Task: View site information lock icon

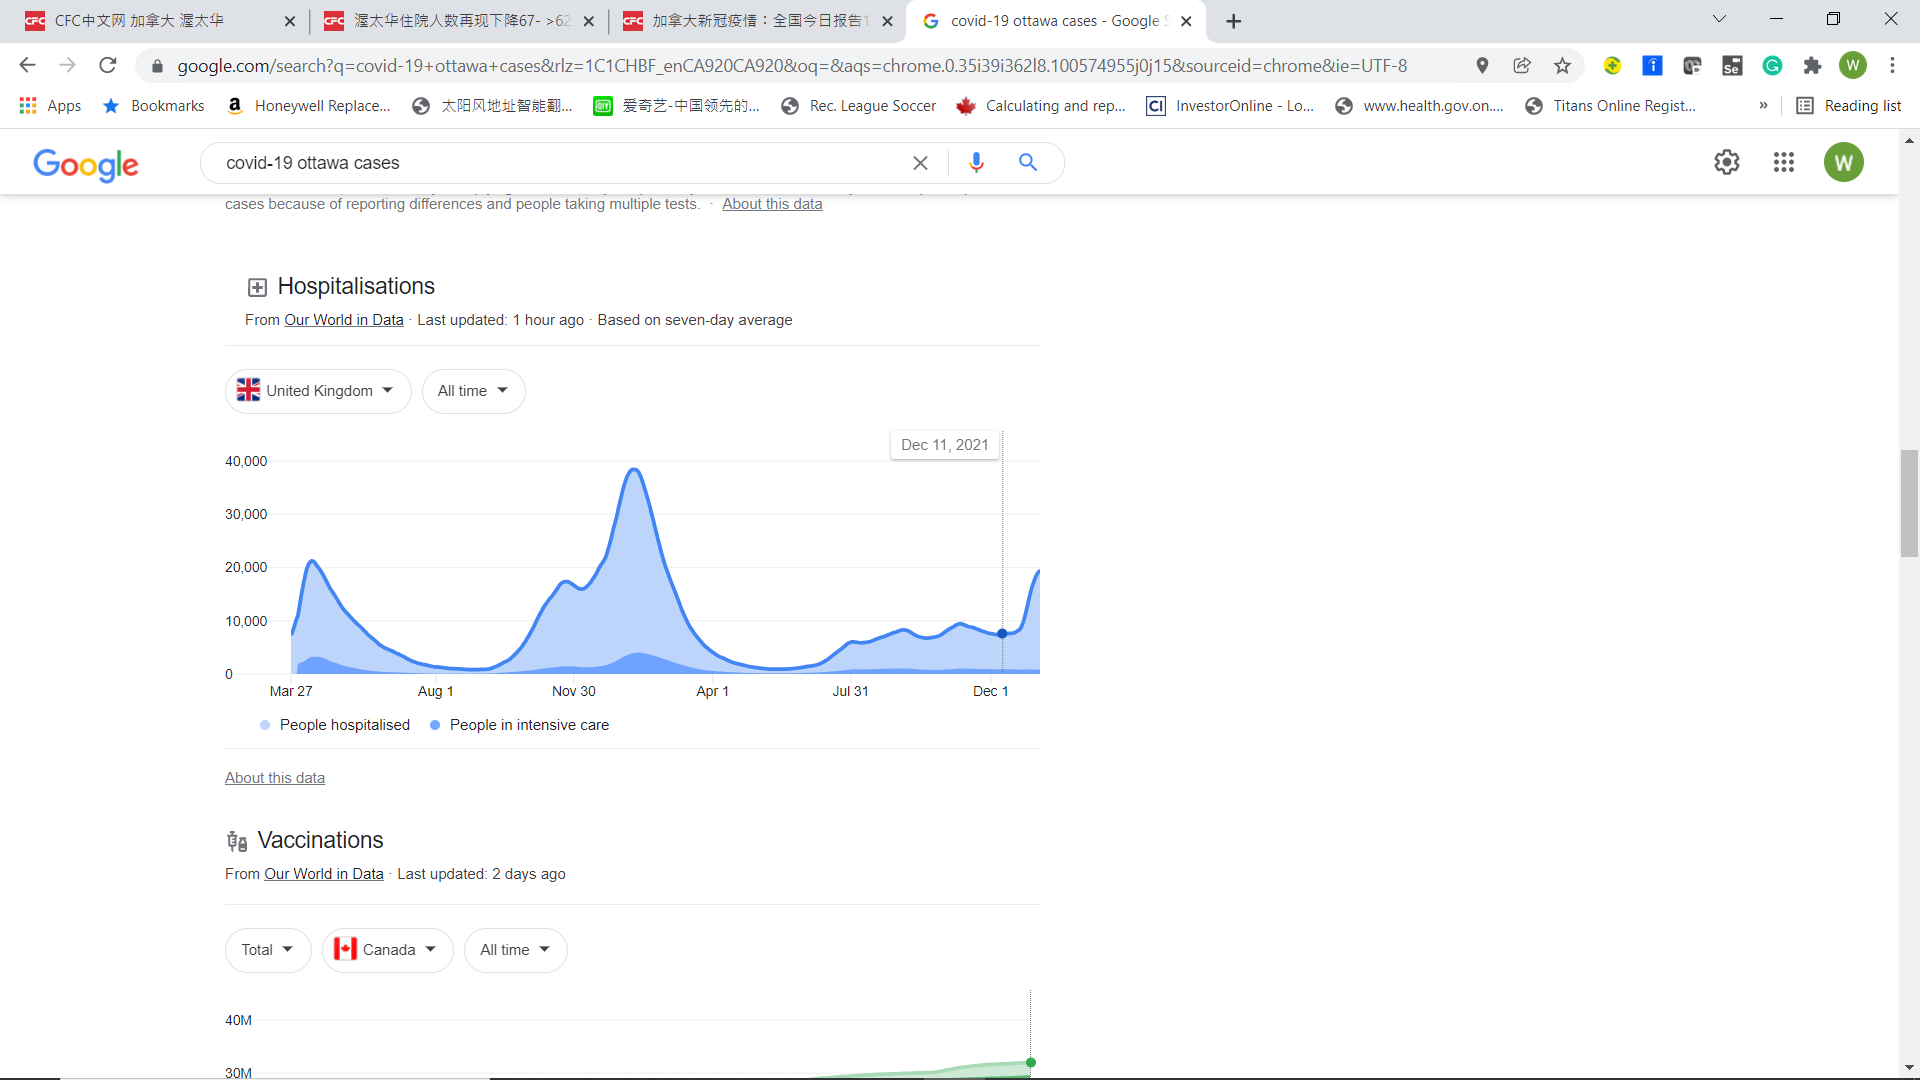Action: pos(157,66)
